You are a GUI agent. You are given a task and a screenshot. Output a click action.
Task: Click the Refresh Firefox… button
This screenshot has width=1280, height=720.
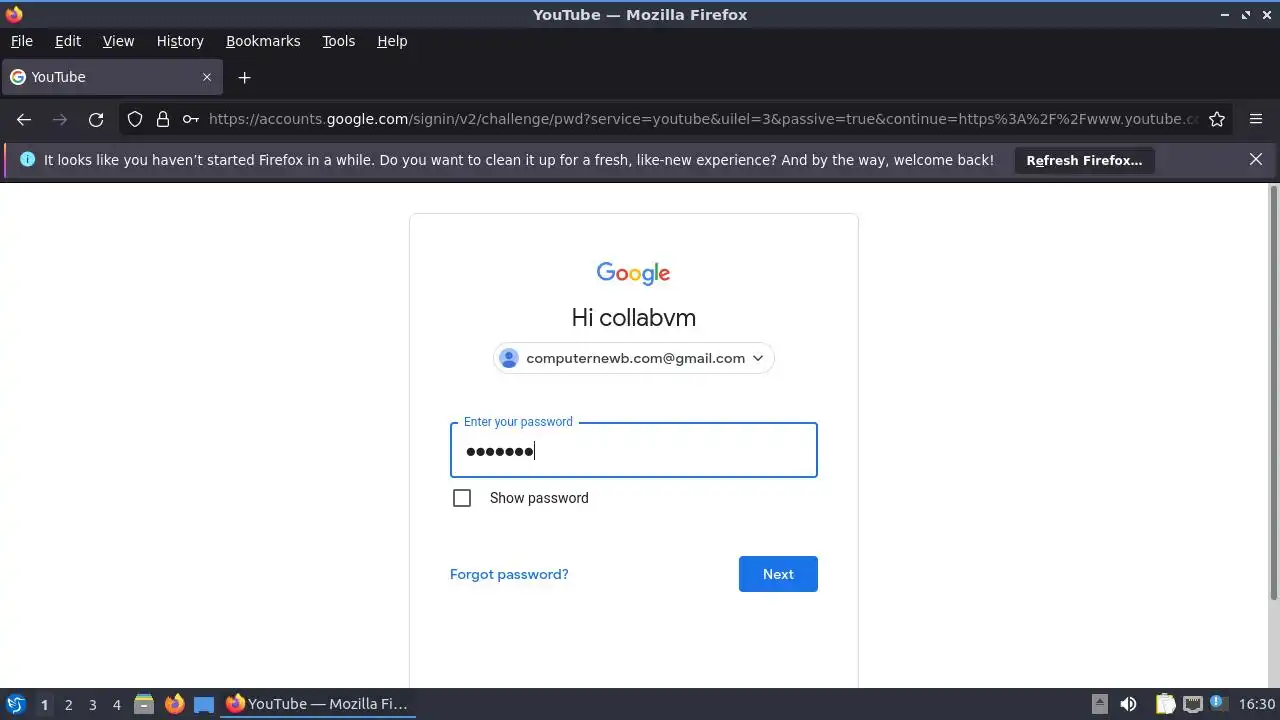(x=1084, y=160)
